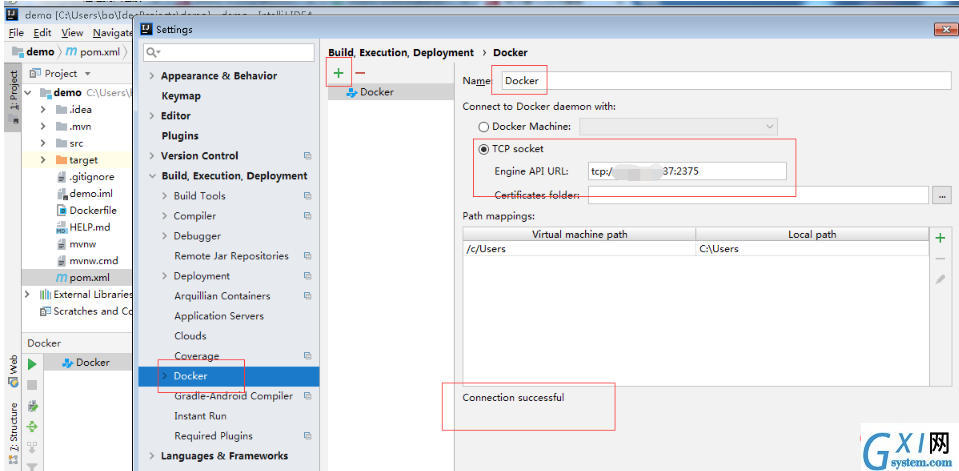This screenshot has height=471, width=959.
Task: Expand the .idea folder in project tree
Action: tap(43, 109)
